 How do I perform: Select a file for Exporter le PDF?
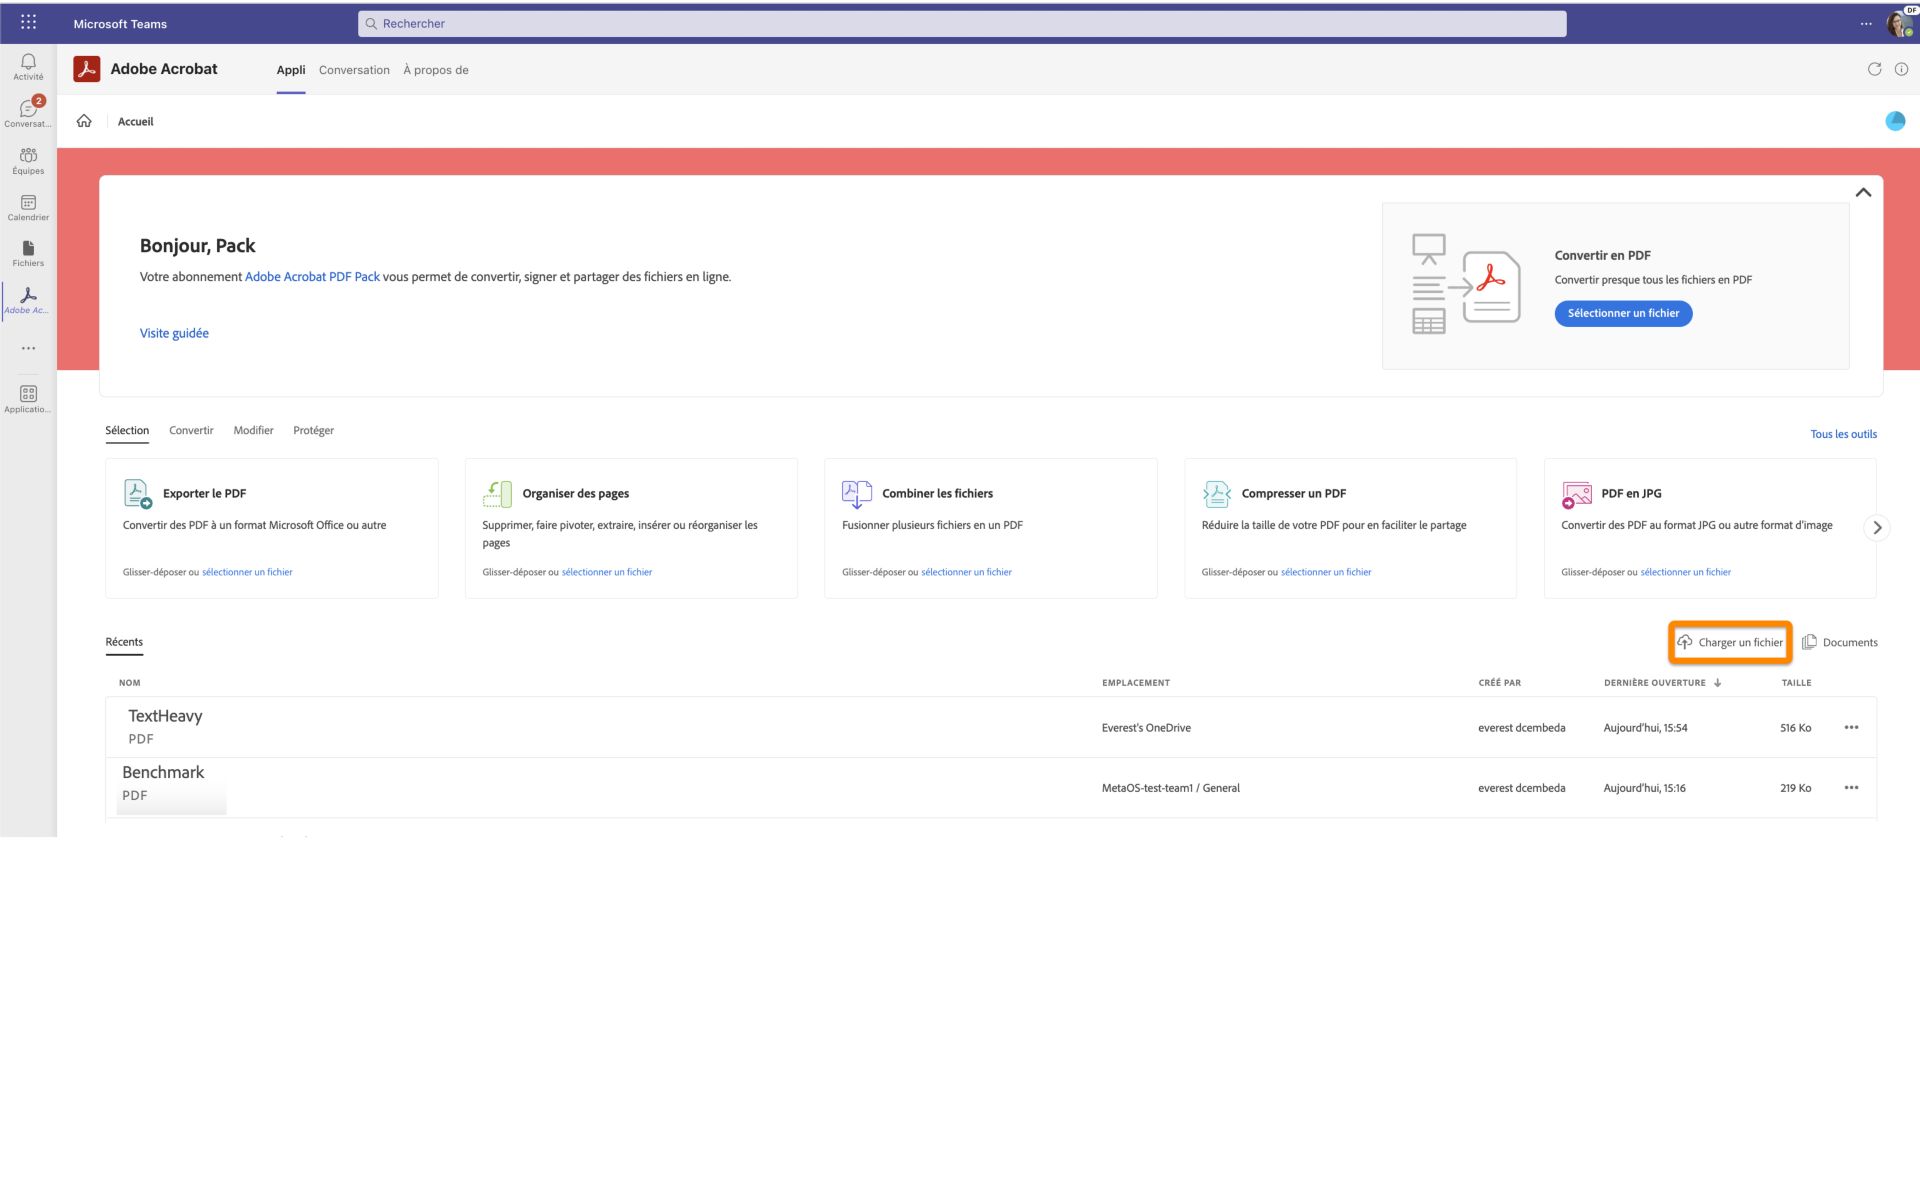tap(247, 572)
